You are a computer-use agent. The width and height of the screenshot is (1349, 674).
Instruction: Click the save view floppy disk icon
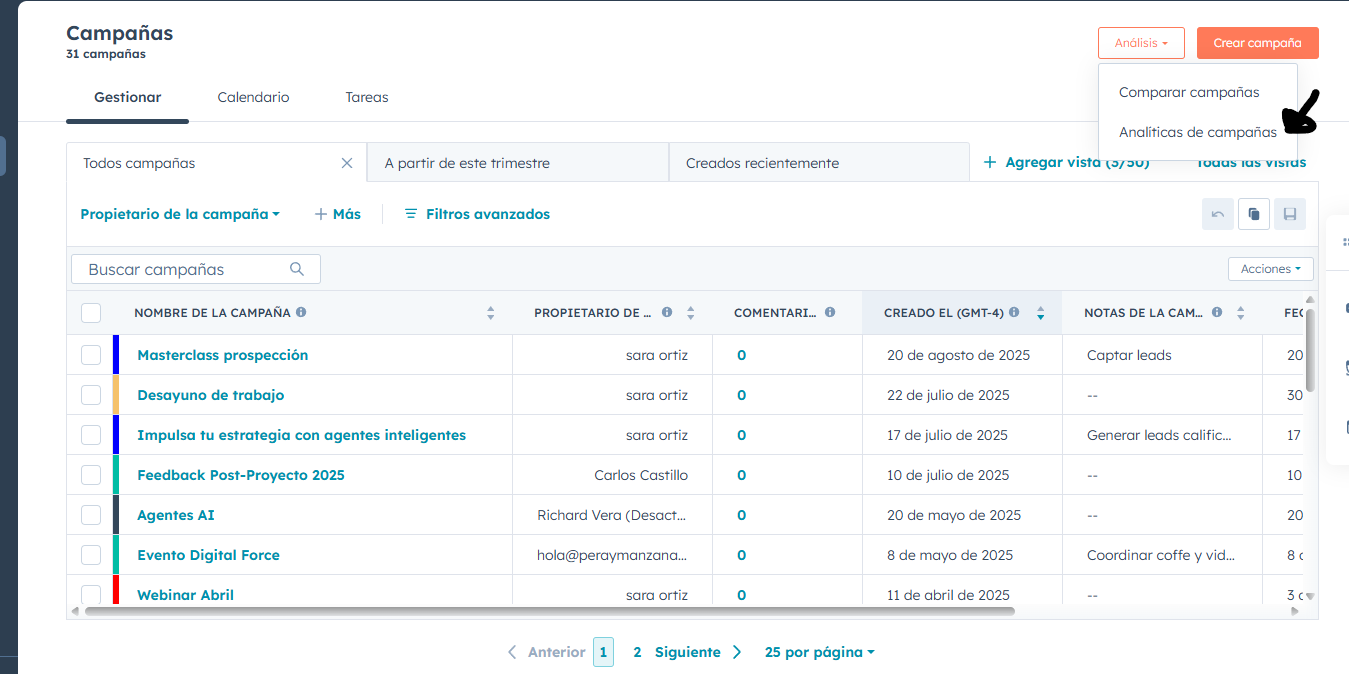click(1289, 214)
